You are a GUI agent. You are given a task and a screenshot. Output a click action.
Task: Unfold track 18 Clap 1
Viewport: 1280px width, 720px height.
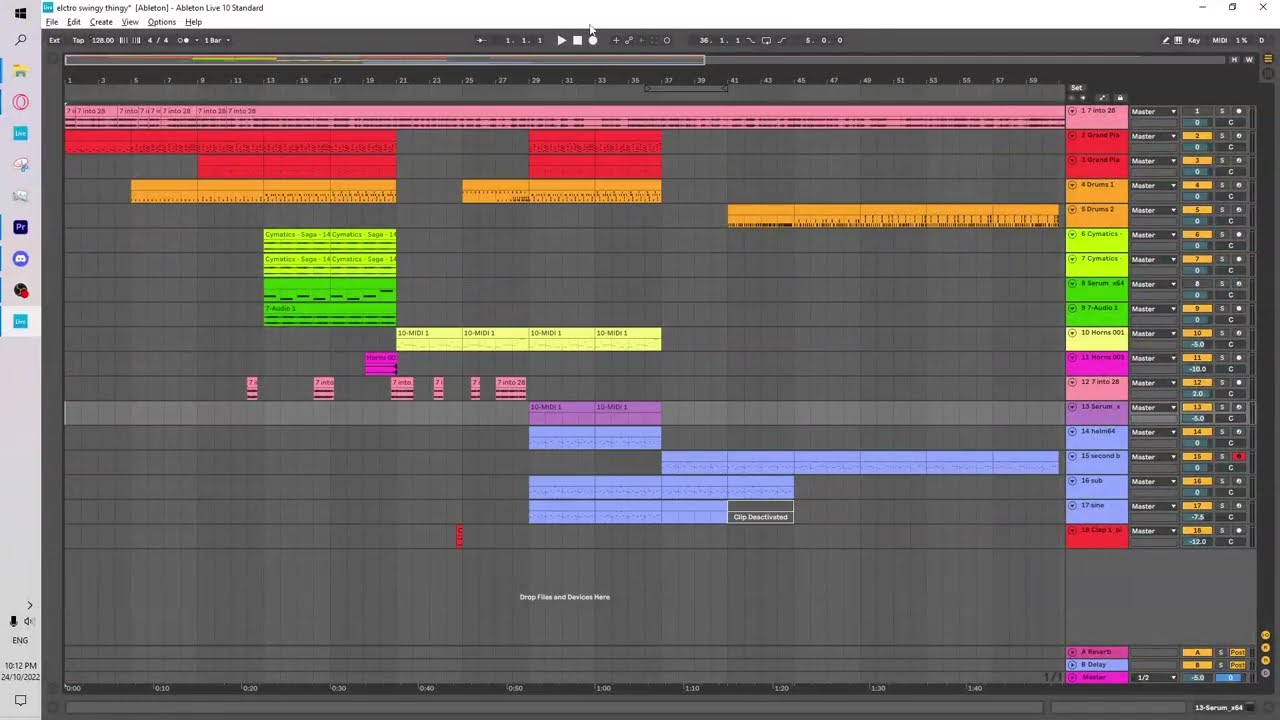click(x=1073, y=530)
